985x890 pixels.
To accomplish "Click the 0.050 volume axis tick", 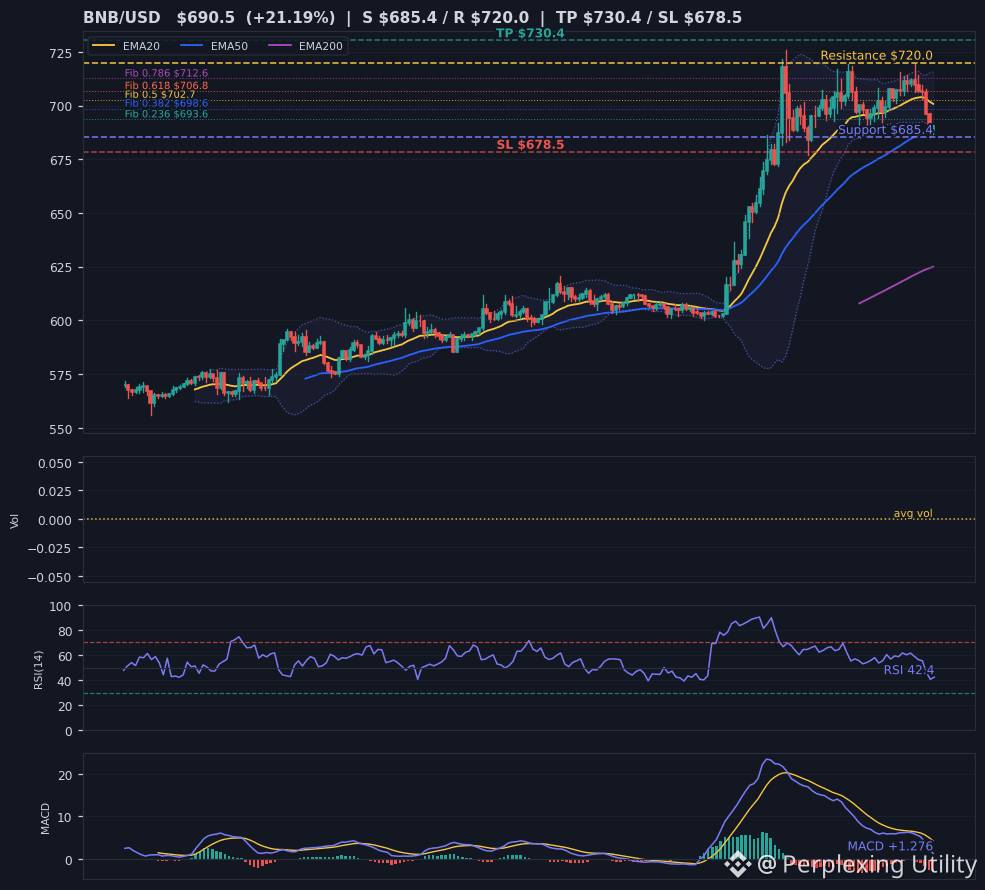I will pyautogui.click(x=55, y=464).
